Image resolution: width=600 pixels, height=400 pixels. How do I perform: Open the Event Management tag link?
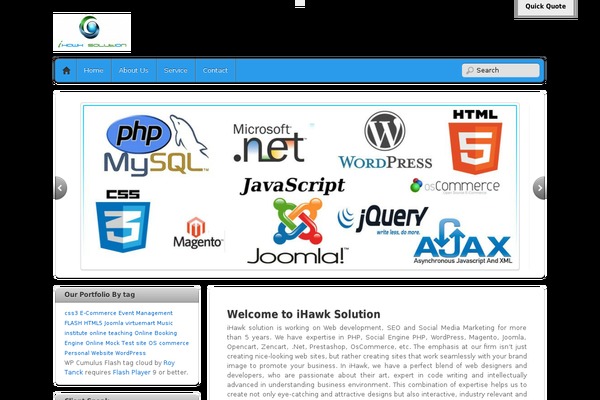[x=146, y=313]
